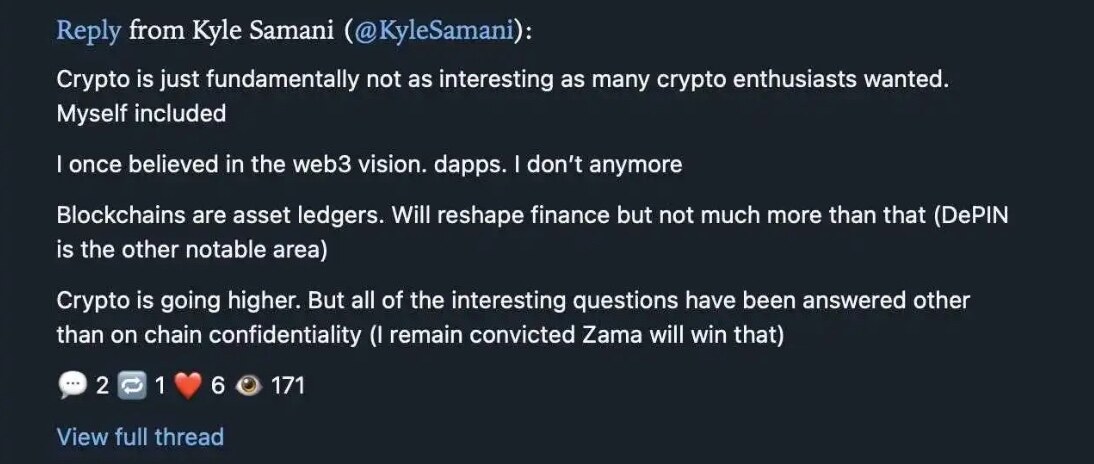This screenshot has width=1094, height=464.
Task: Click the speech bubble replies icon
Action: click(x=72, y=385)
